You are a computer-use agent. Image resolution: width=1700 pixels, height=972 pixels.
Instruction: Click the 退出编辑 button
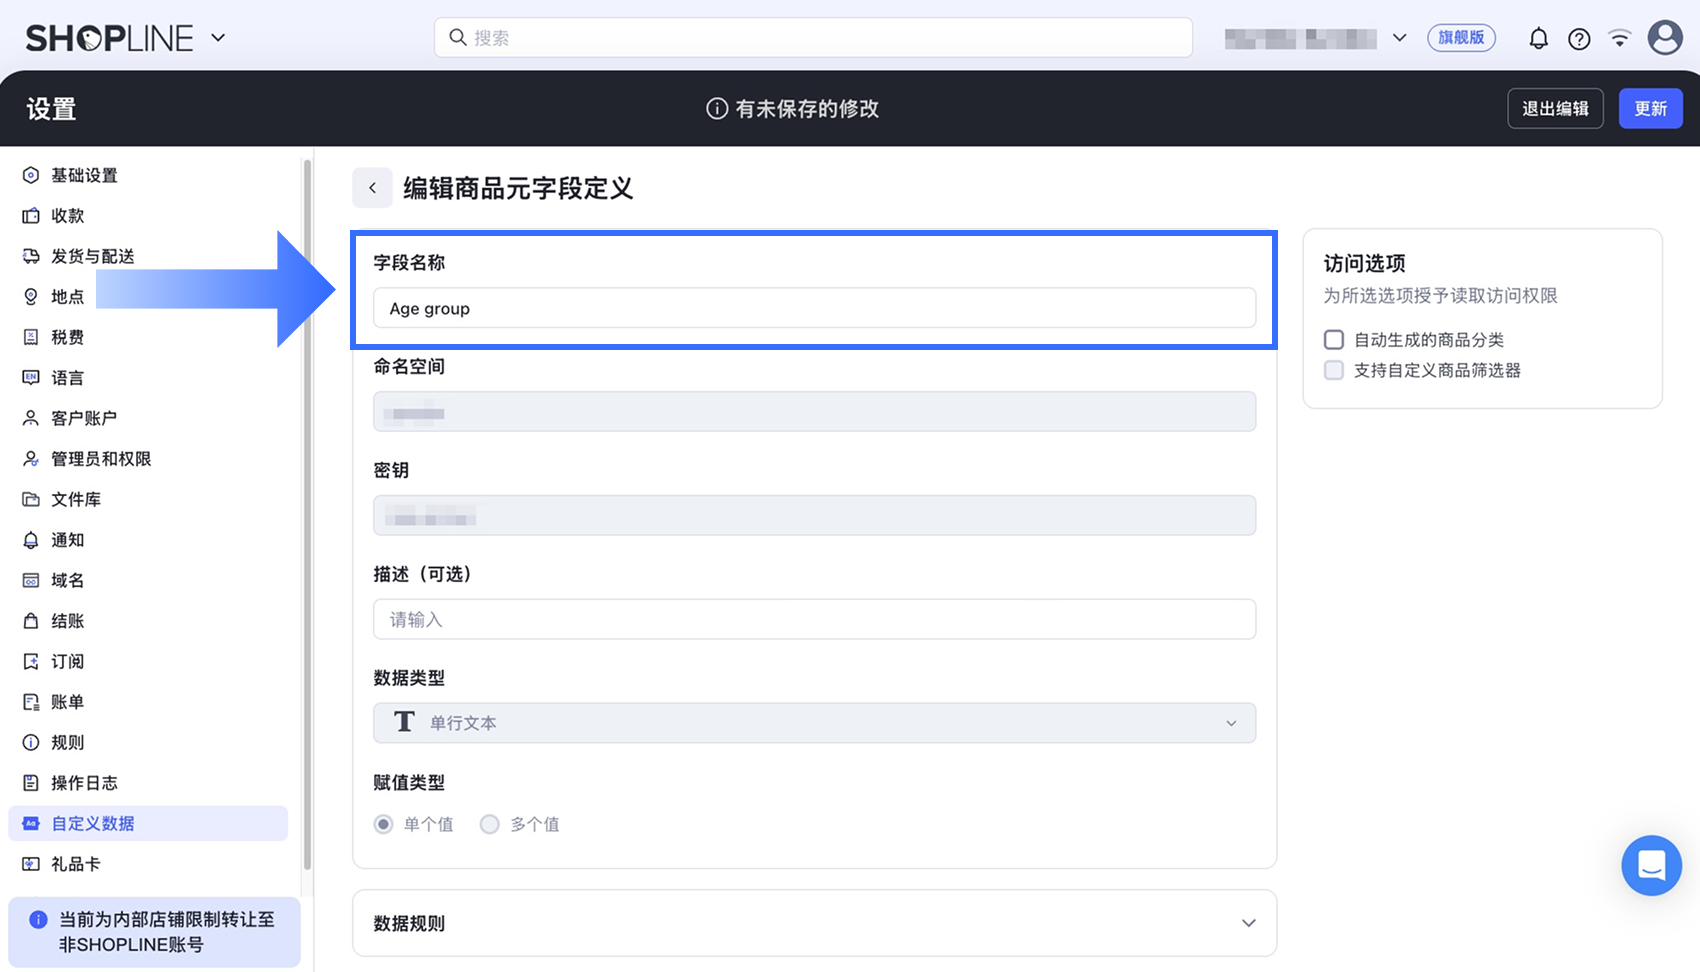(x=1555, y=108)
